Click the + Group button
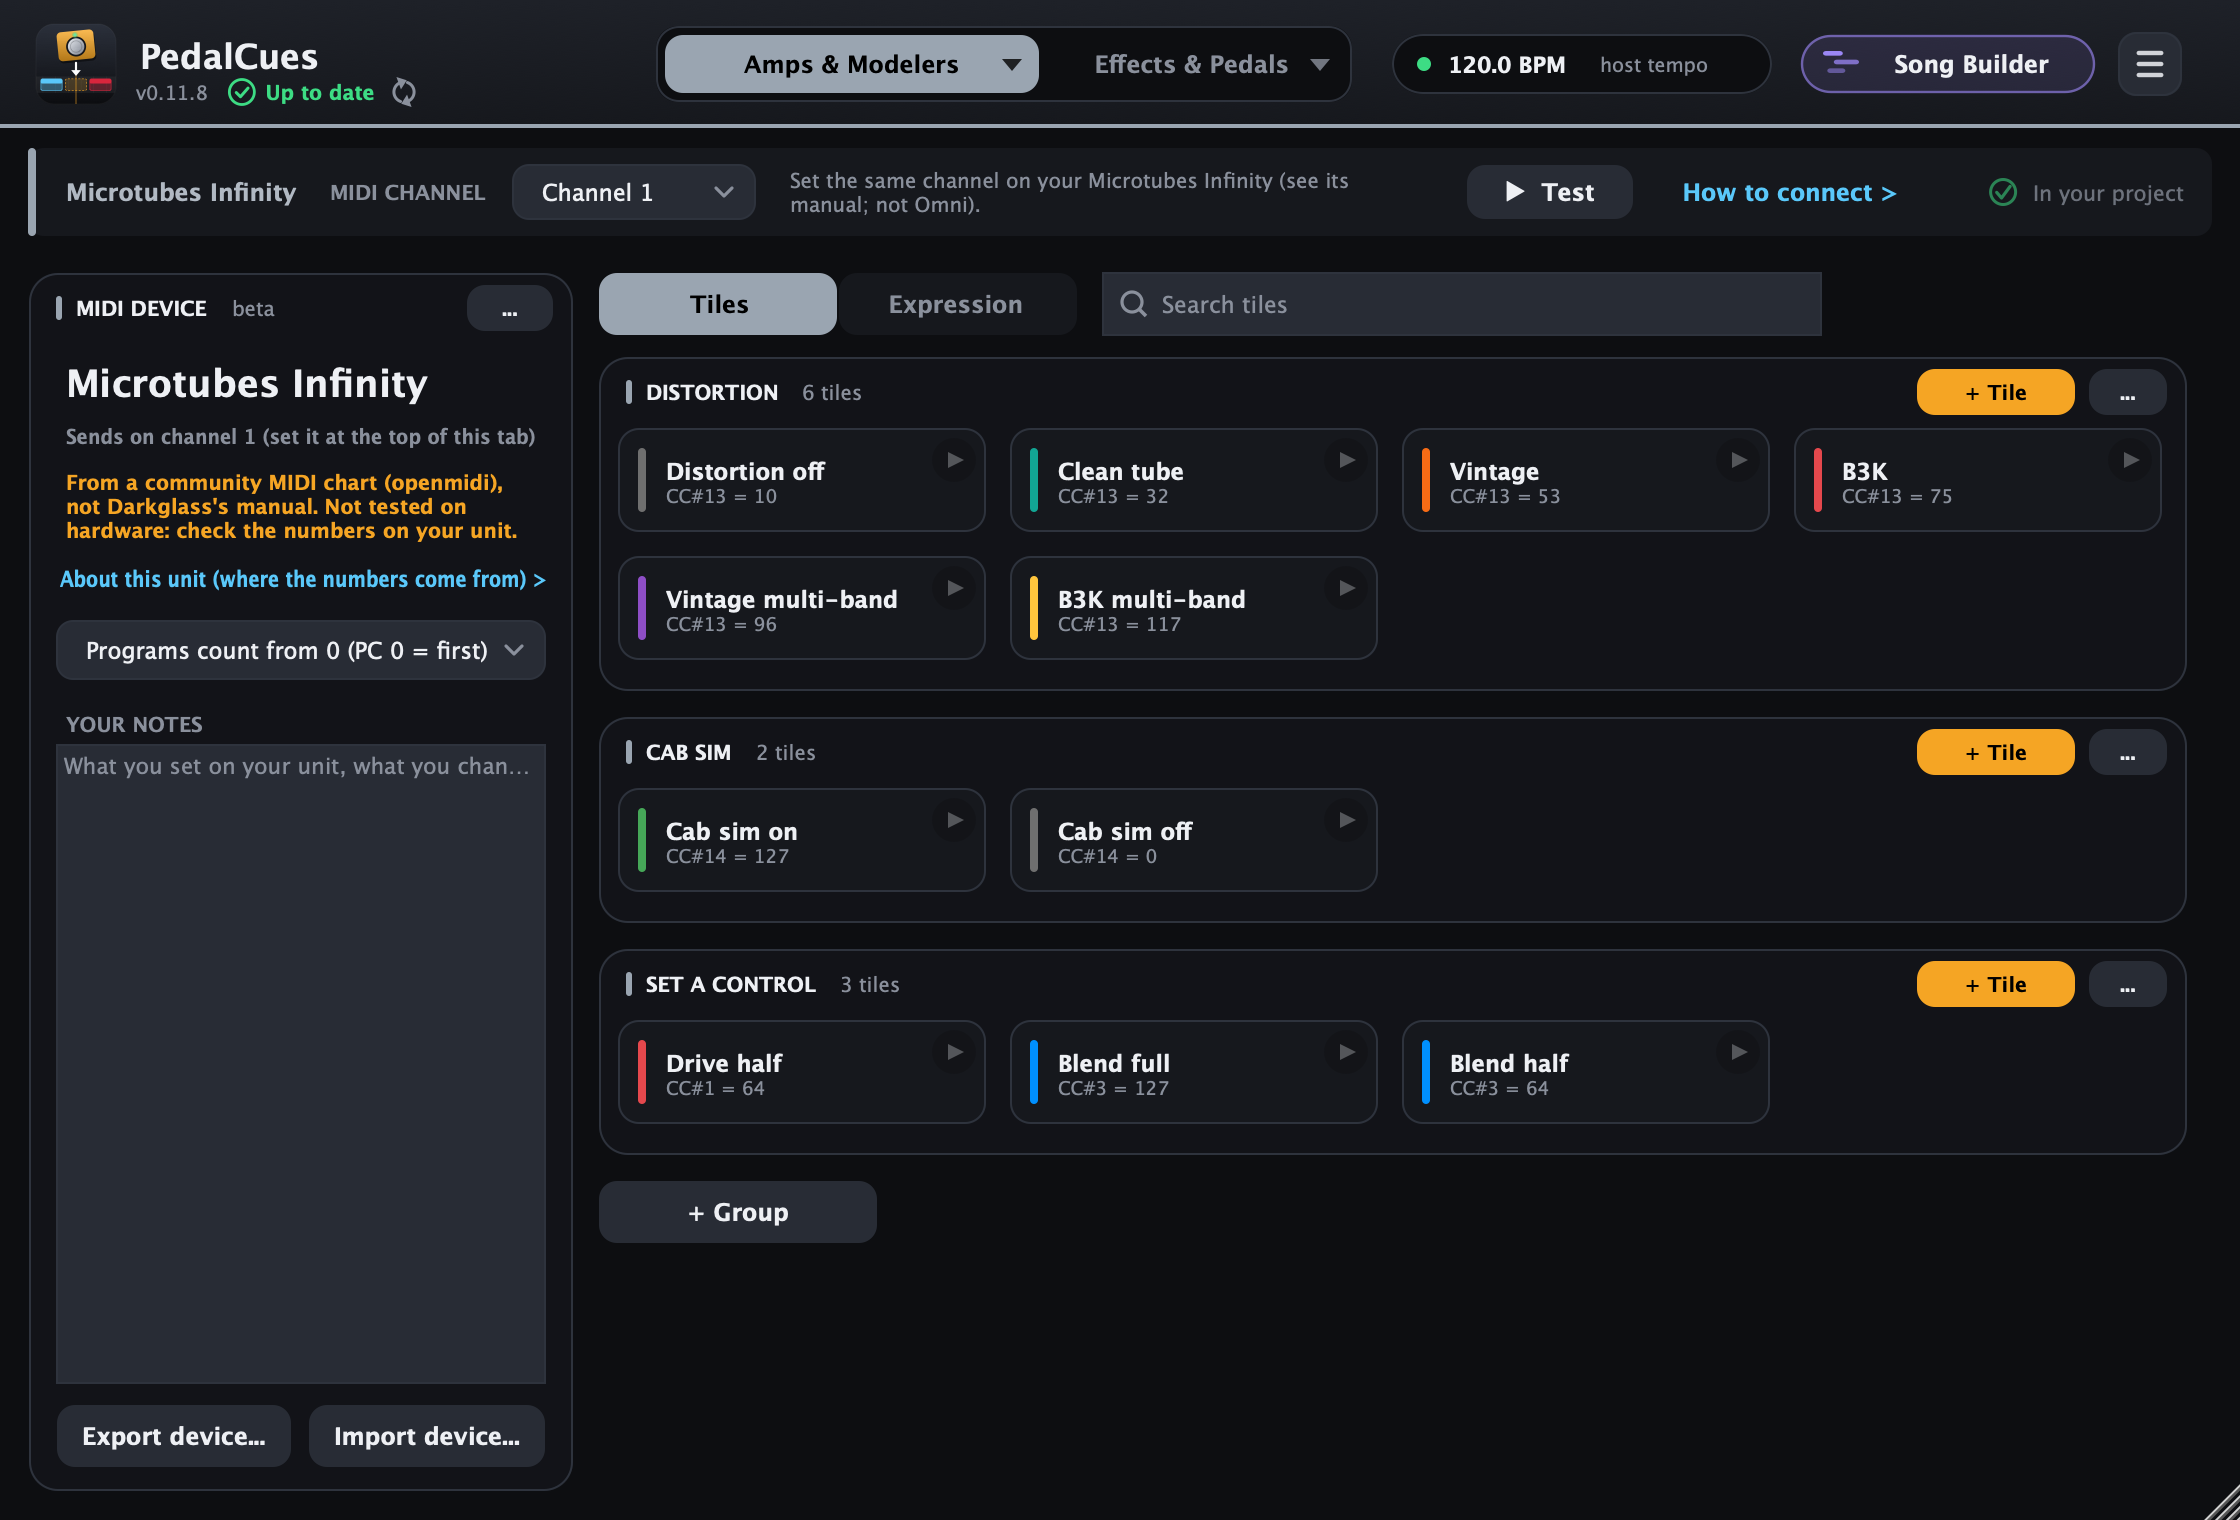This screenshot has width=2240, height=1520. click(x=738, y=1212)
